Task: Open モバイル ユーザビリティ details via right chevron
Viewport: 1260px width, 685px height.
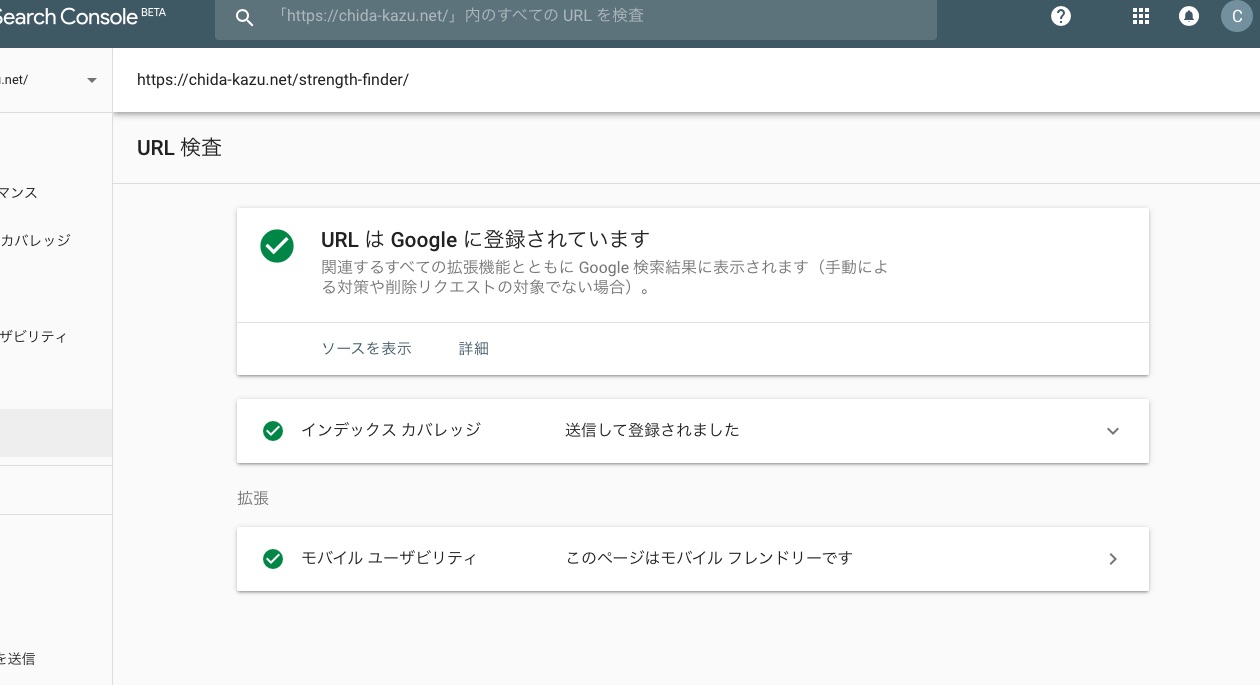Action: 1113,559
